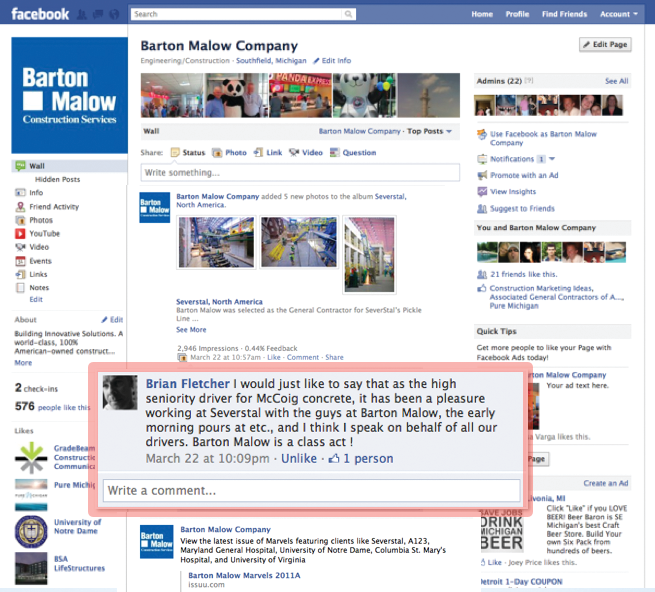Open Profile in top navigation
Screen dimensions: 655x592
[517, 14]
